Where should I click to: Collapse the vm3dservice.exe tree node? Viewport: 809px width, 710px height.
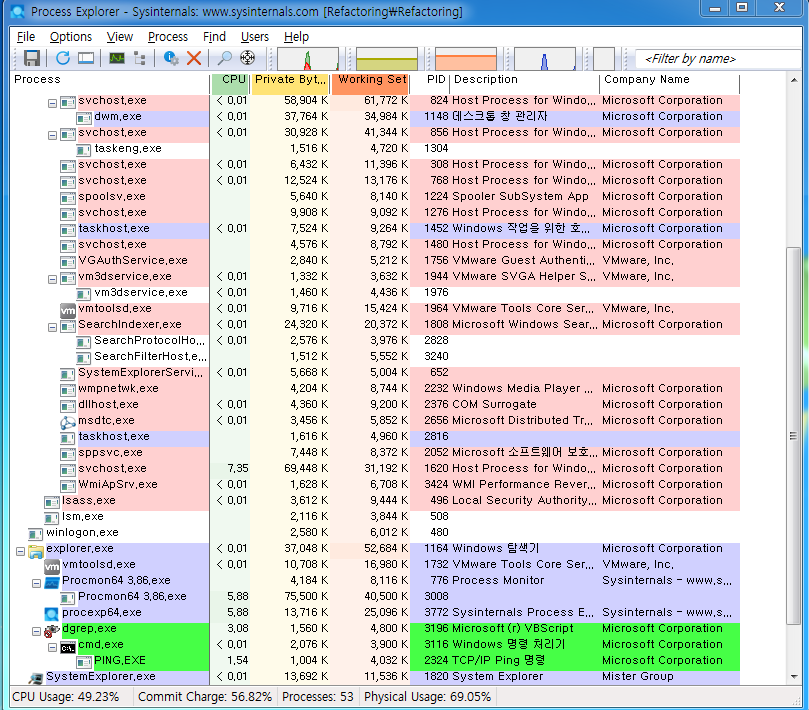pos(52,279)
